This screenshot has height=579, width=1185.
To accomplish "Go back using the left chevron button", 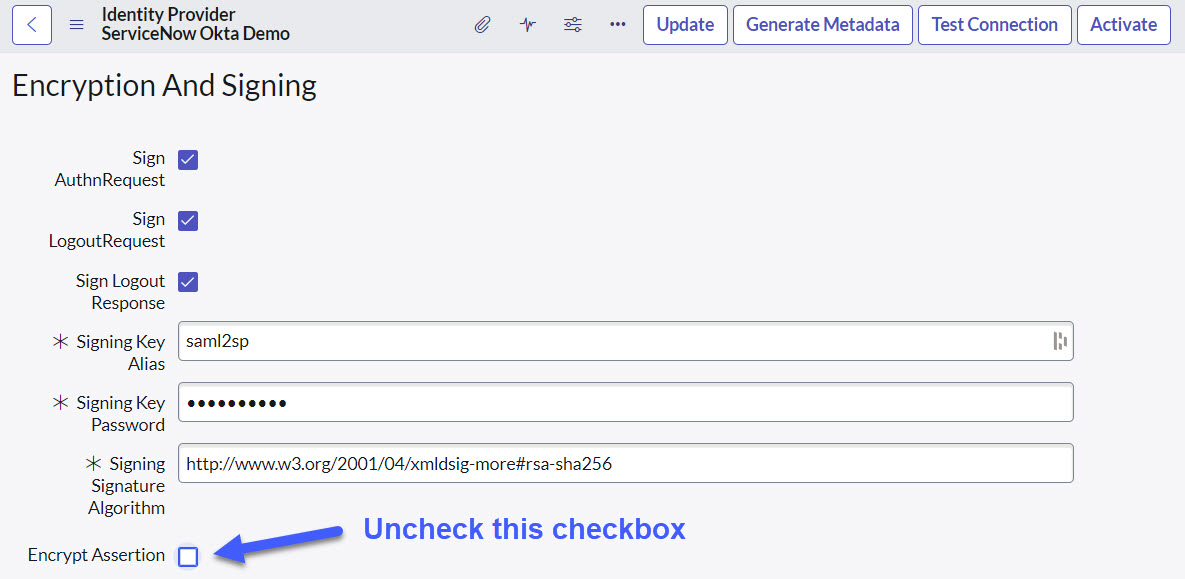I will click(32, 25).
